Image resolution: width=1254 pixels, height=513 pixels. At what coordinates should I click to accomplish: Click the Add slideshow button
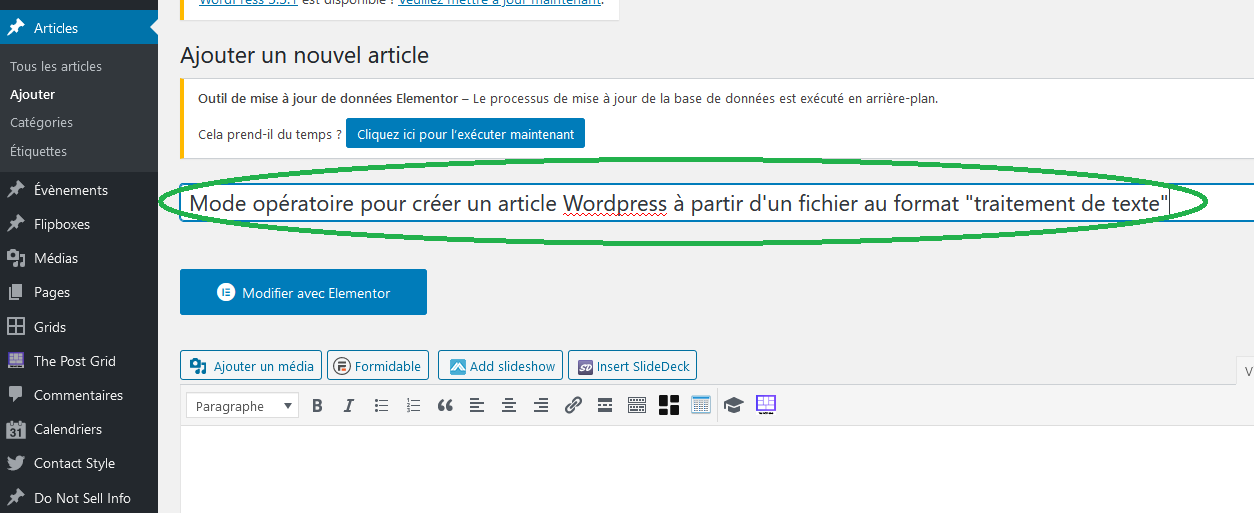point(501,366)
